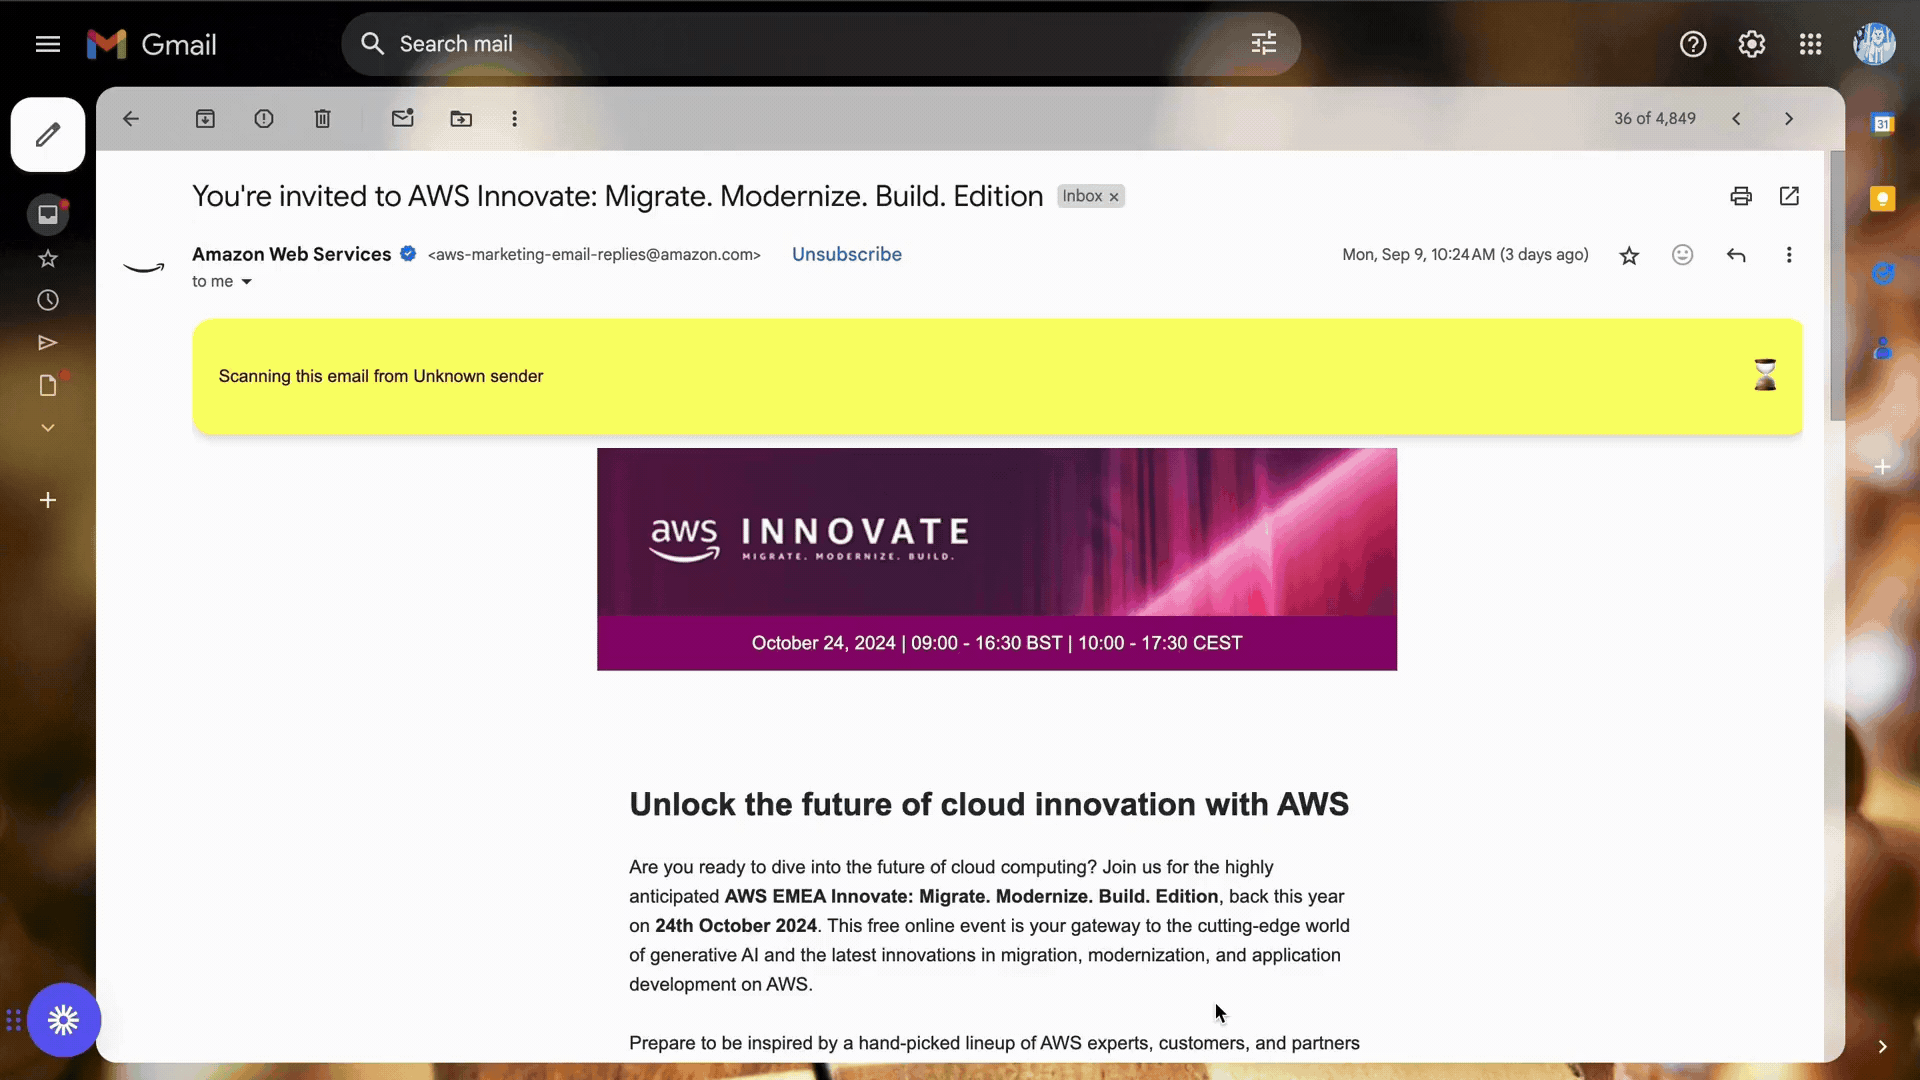Screen dimensions: 1920x1080
Task: Reply to Amazon Web Services
Action: [1736, 255]
